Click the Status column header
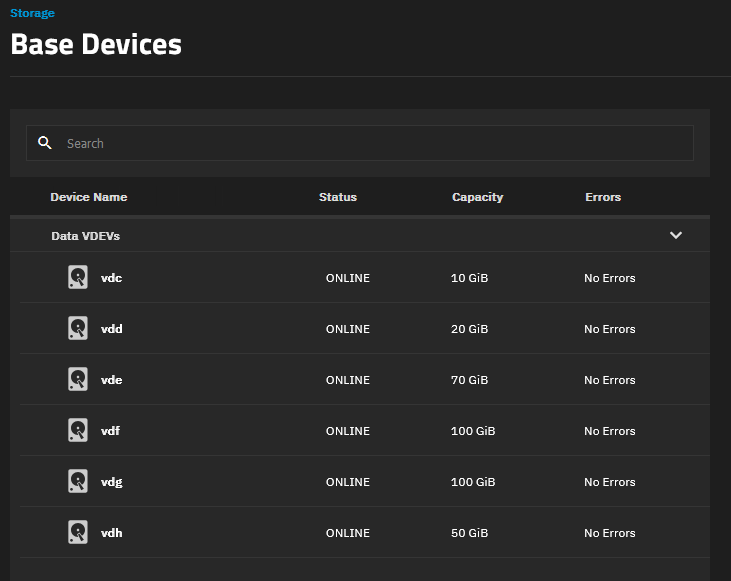Image resolution: width=731 pixels, height=581 pixels. click(x=338, y=197)
